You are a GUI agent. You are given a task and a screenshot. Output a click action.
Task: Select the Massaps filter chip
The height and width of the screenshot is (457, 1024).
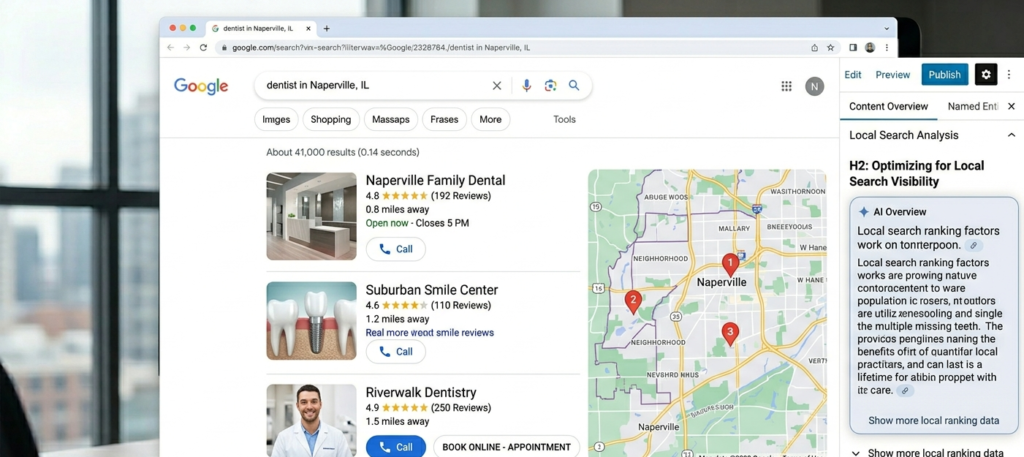coord(391,119)
